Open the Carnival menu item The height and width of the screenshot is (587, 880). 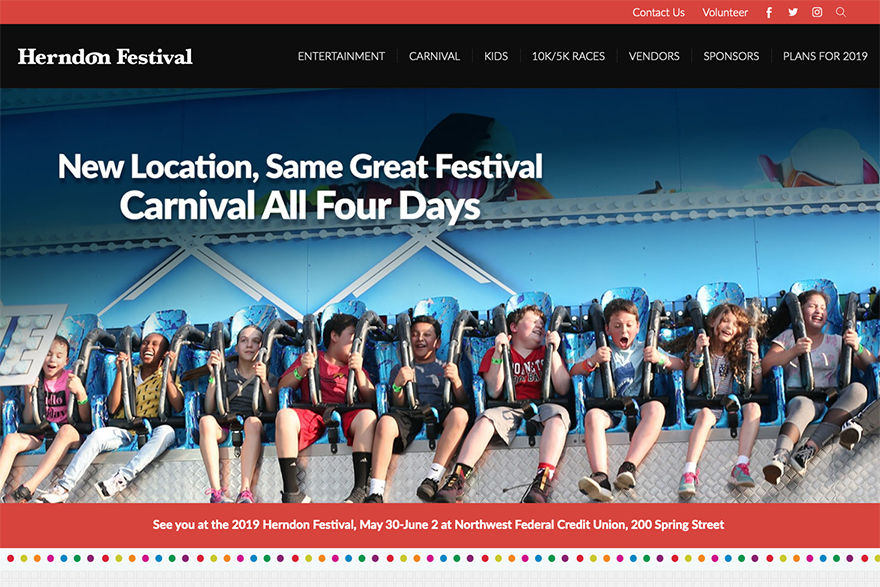pyautogui.click(x=434, y=56)
